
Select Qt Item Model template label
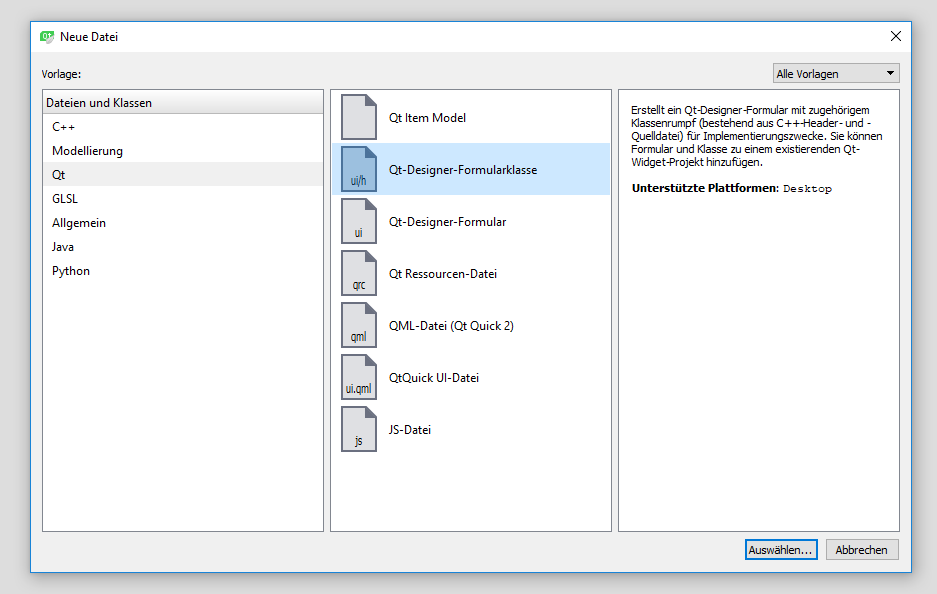click(x=427, y=118)
